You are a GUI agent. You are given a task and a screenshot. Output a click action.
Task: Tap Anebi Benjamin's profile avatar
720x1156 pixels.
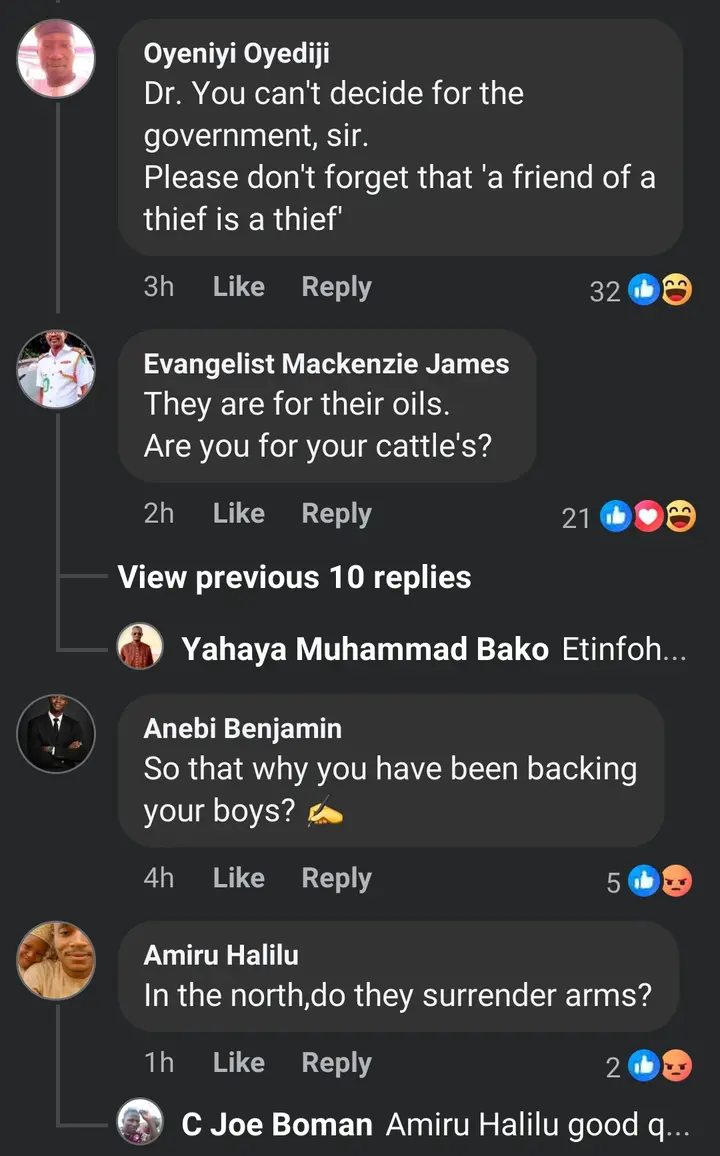56,734
